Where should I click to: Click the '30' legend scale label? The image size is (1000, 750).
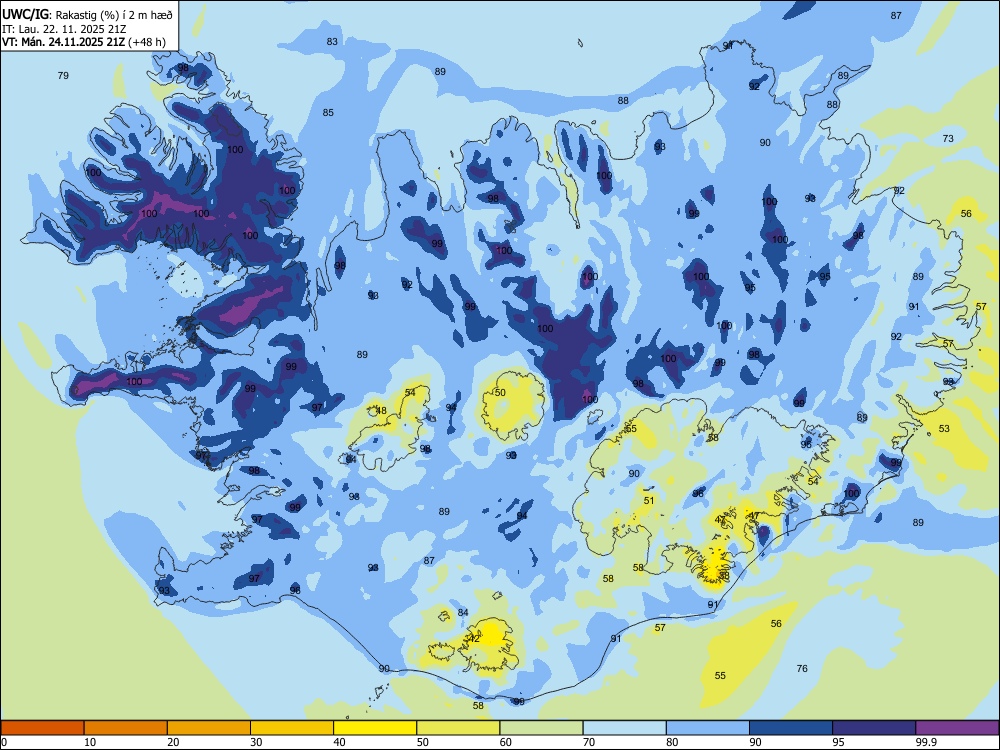tap(256, 742)
